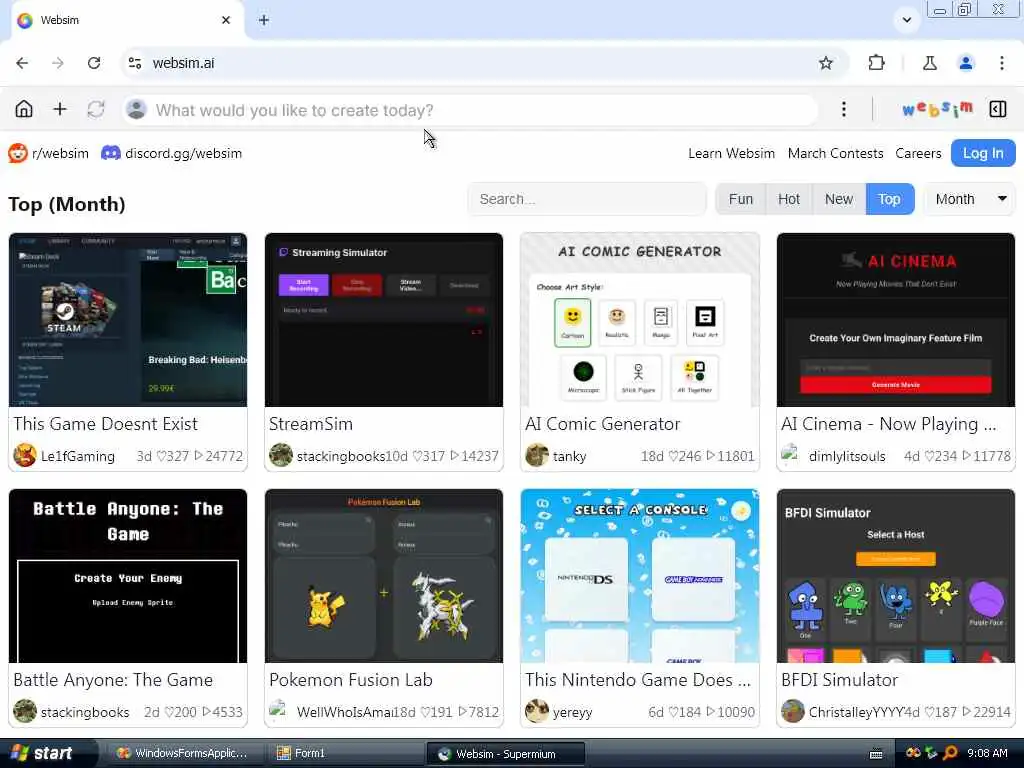Expand the tab search chevron
The height and width of the screenshot is (768, 1024).
[x=906, y=20]
